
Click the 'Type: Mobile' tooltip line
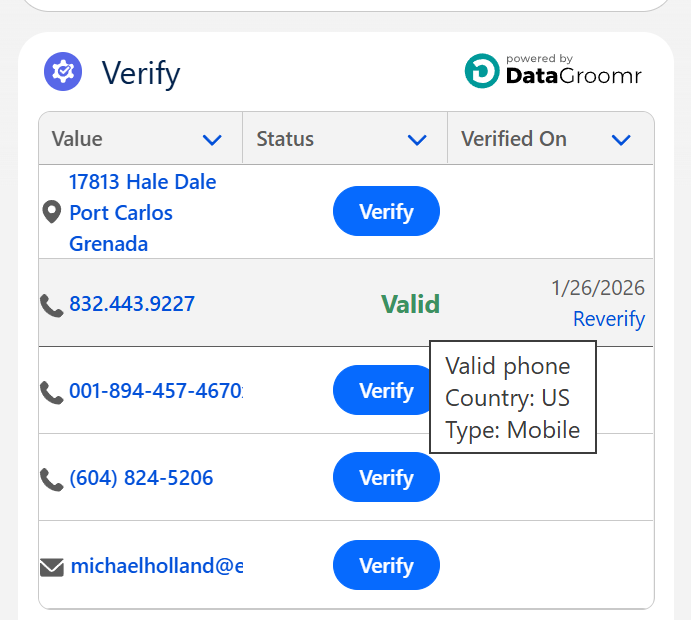(513, 430)
